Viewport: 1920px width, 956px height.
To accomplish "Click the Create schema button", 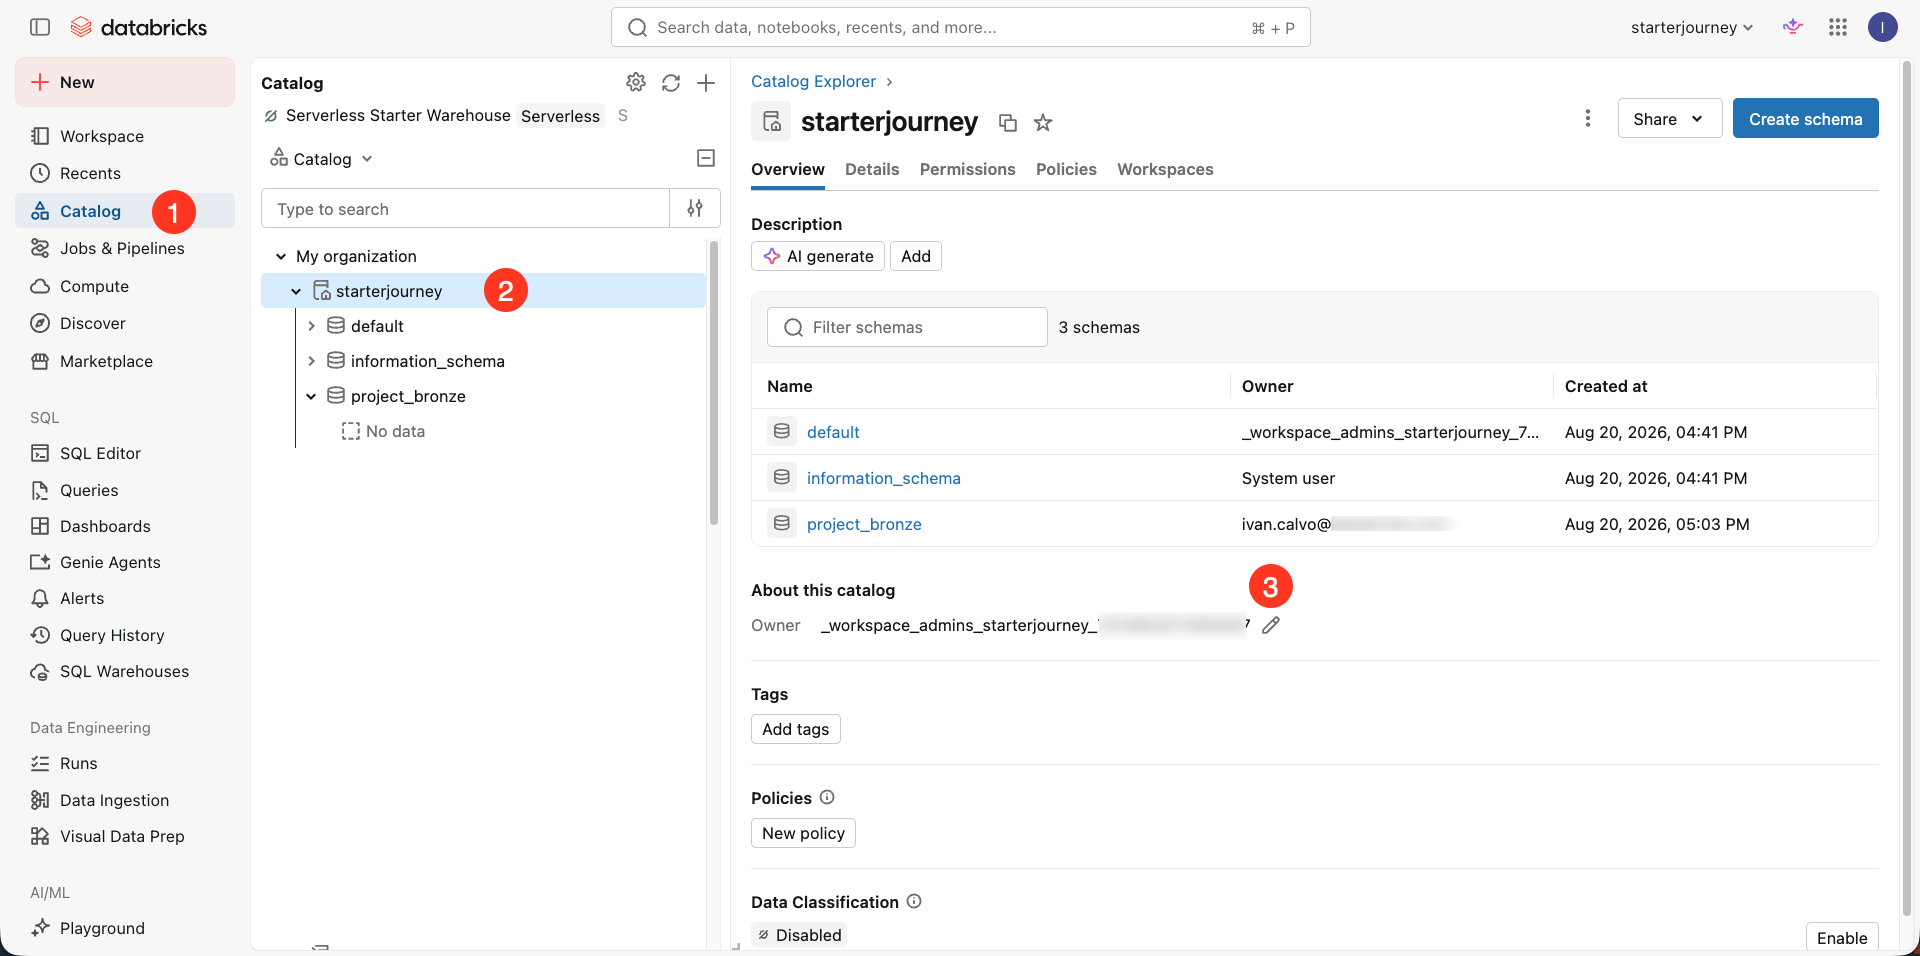I will [1805, 118].
